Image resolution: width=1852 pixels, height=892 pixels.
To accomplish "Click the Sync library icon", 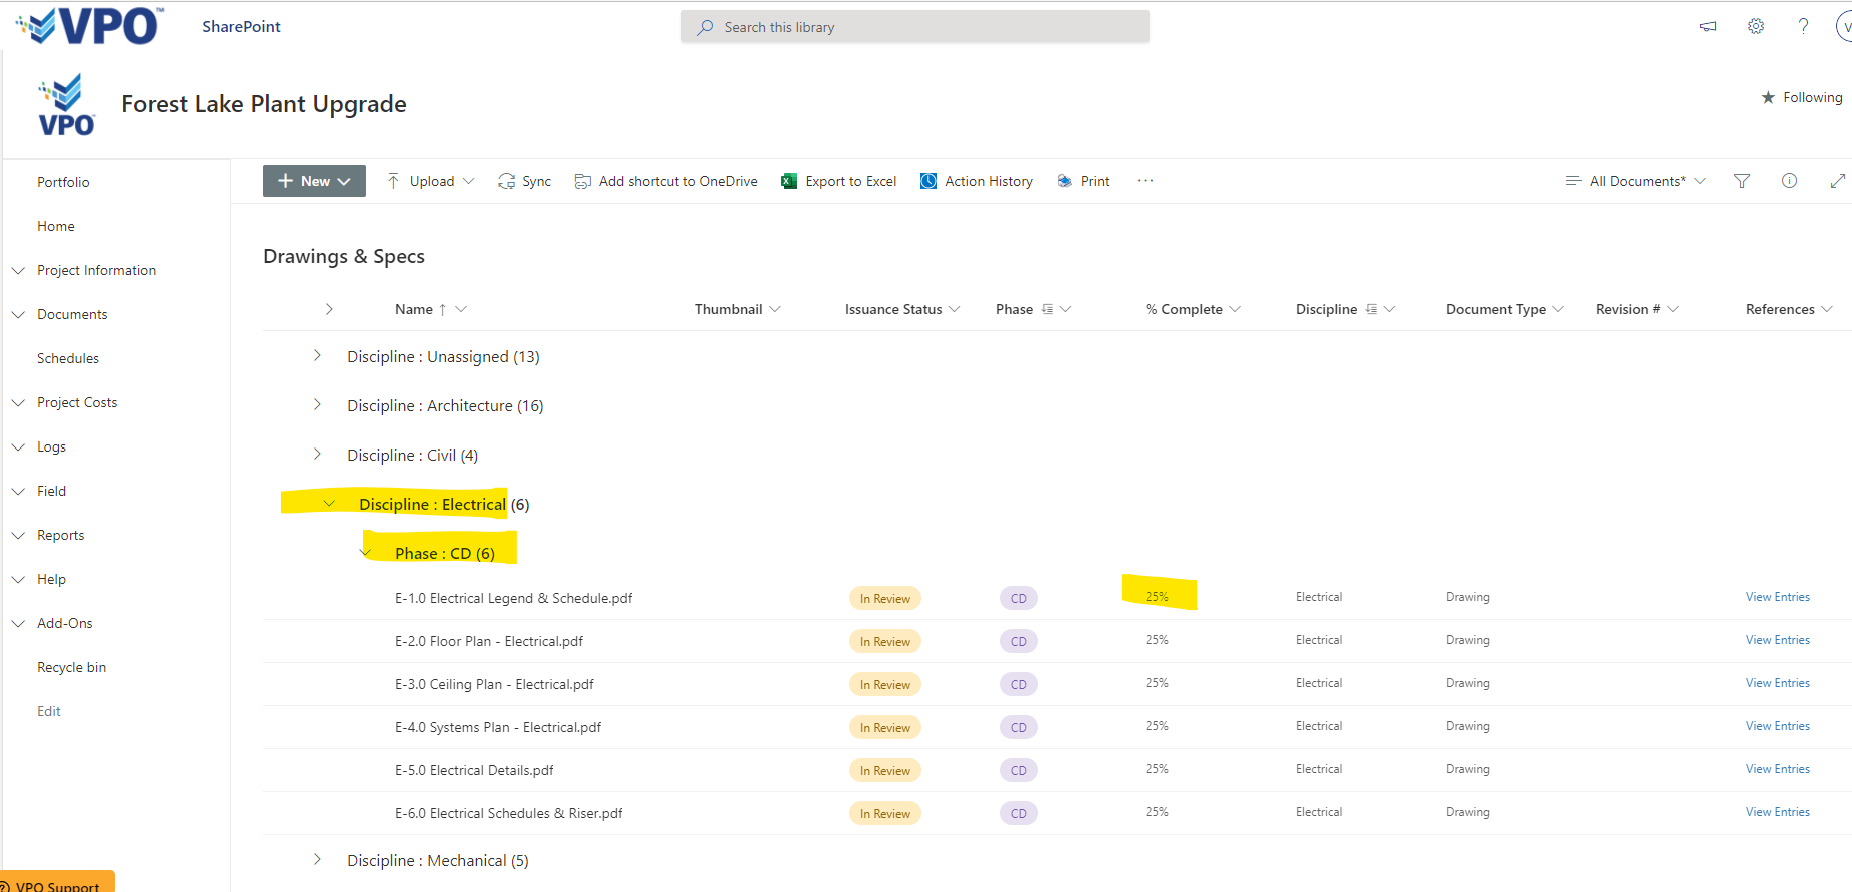I will click(x=507, y=181).
